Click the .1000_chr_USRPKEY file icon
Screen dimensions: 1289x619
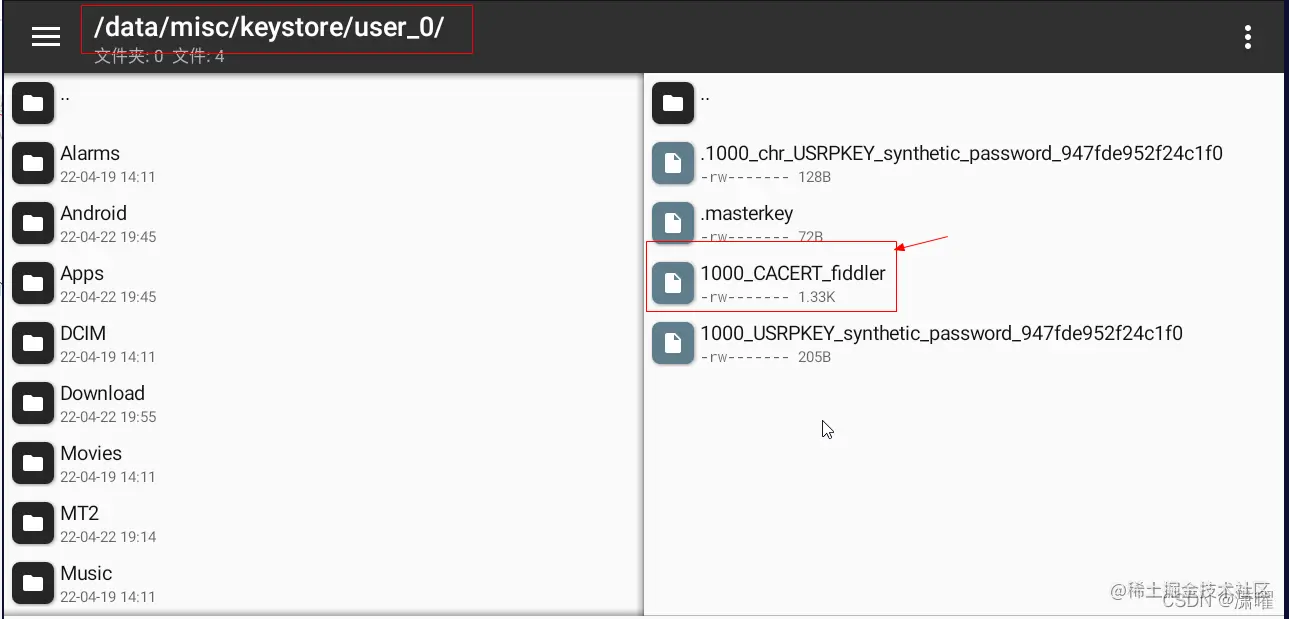coord(673,163)
